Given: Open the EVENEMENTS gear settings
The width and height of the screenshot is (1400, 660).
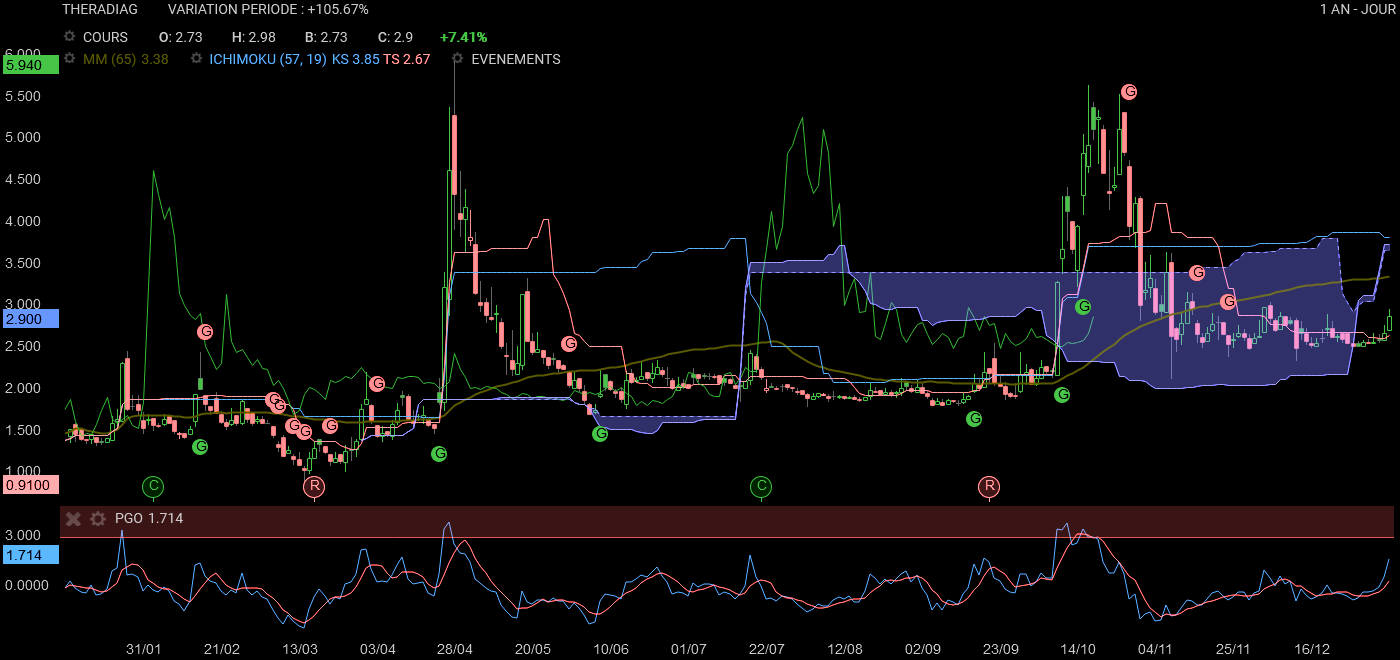Looking at the screenshot, I should (458, 59).
